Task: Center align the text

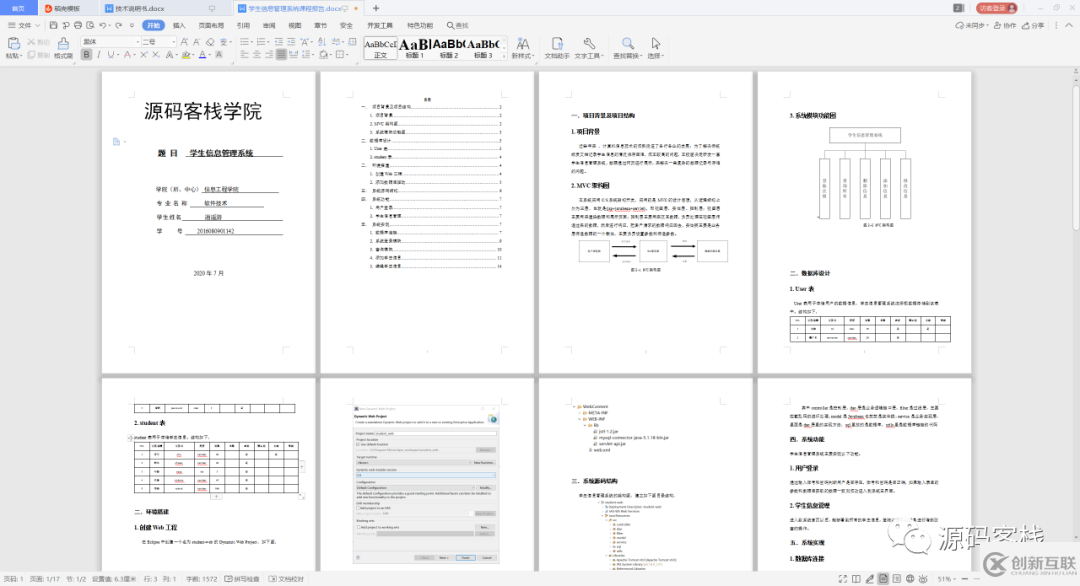Action: click(x=256, y=54)
